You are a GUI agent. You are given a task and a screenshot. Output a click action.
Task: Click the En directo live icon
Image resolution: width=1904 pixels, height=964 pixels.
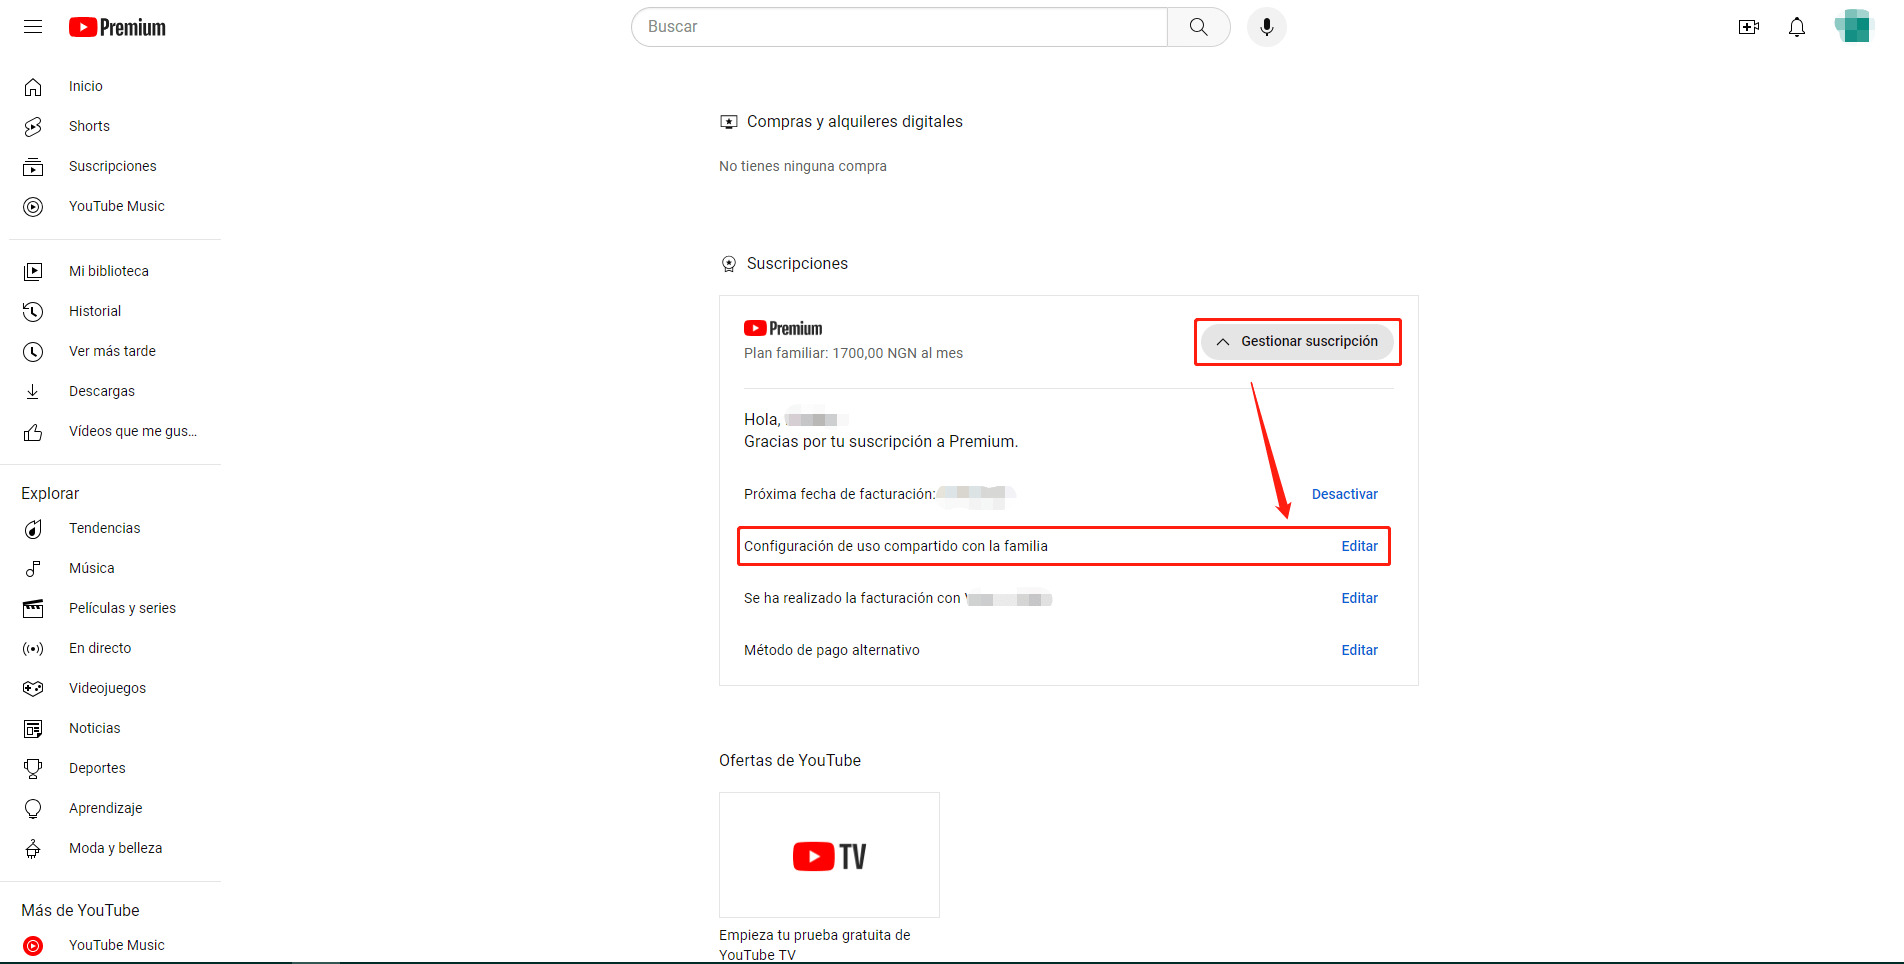coord(33,648)
